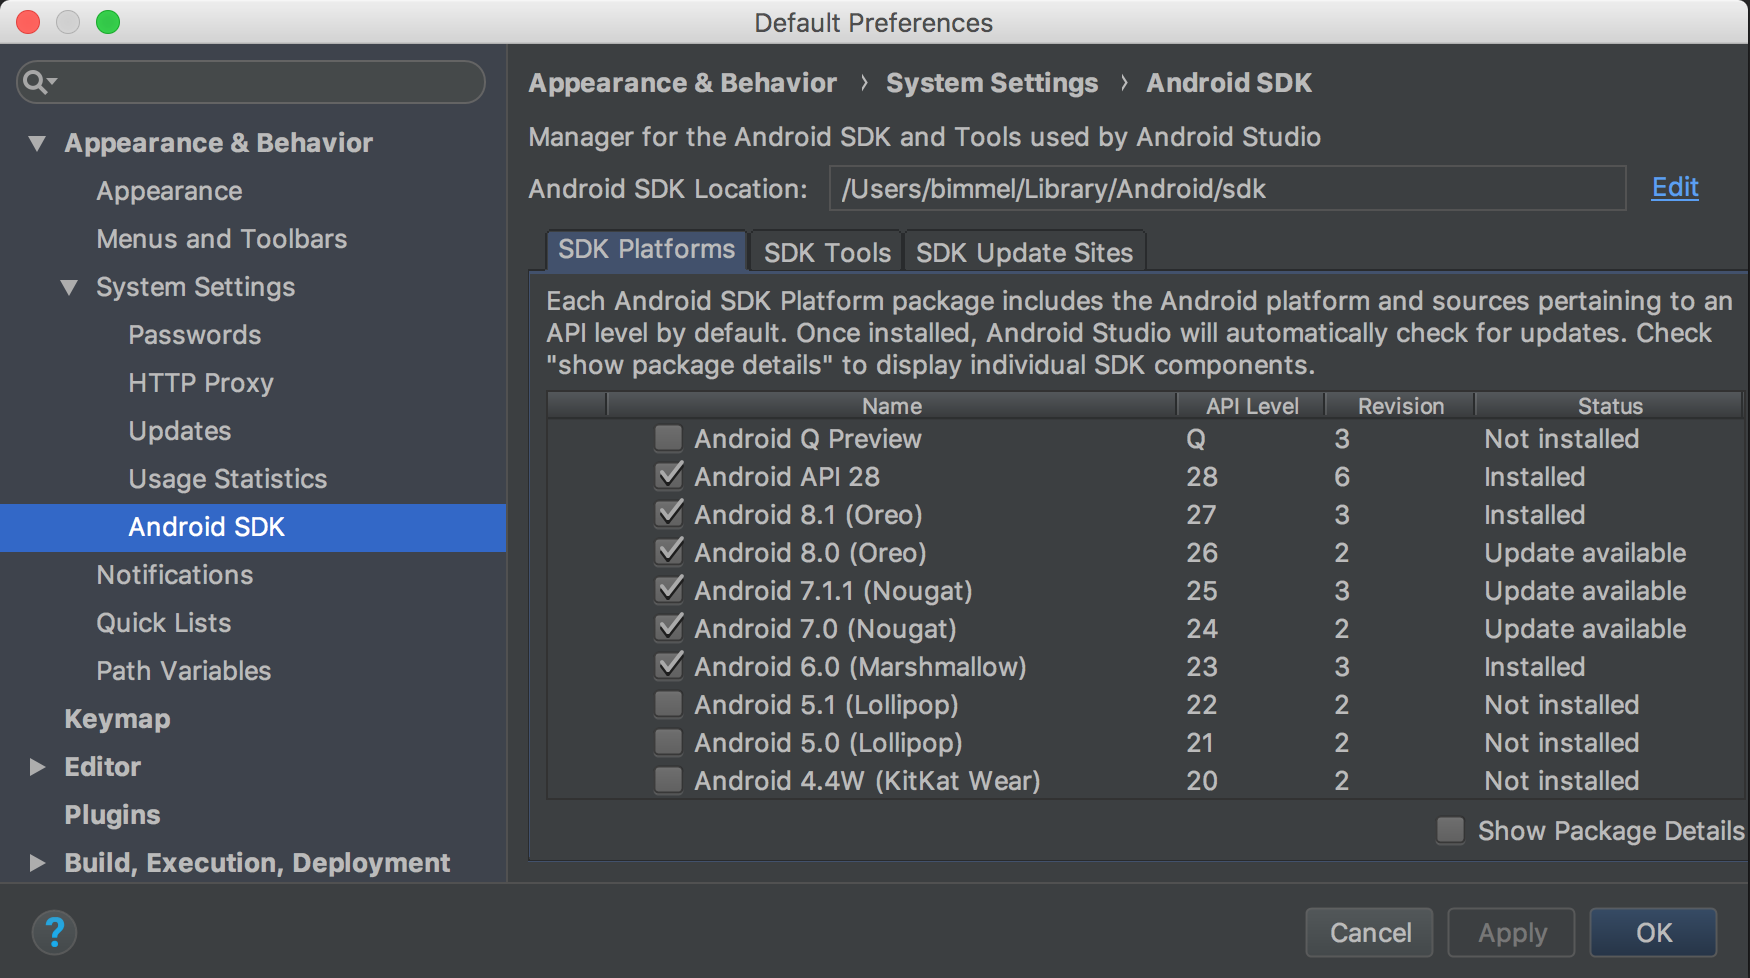Open help via question mark icon
The width and height of the screenshot is (1750, 978).
point(54,933)
